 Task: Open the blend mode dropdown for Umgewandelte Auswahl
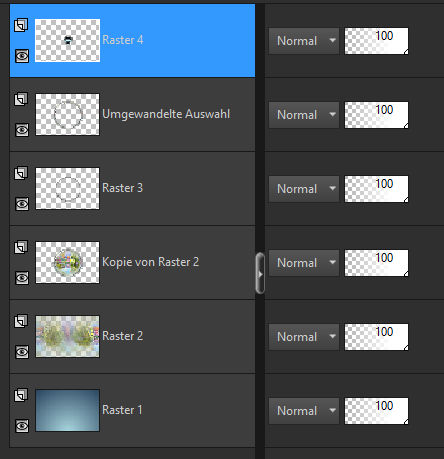click(304, 115)
